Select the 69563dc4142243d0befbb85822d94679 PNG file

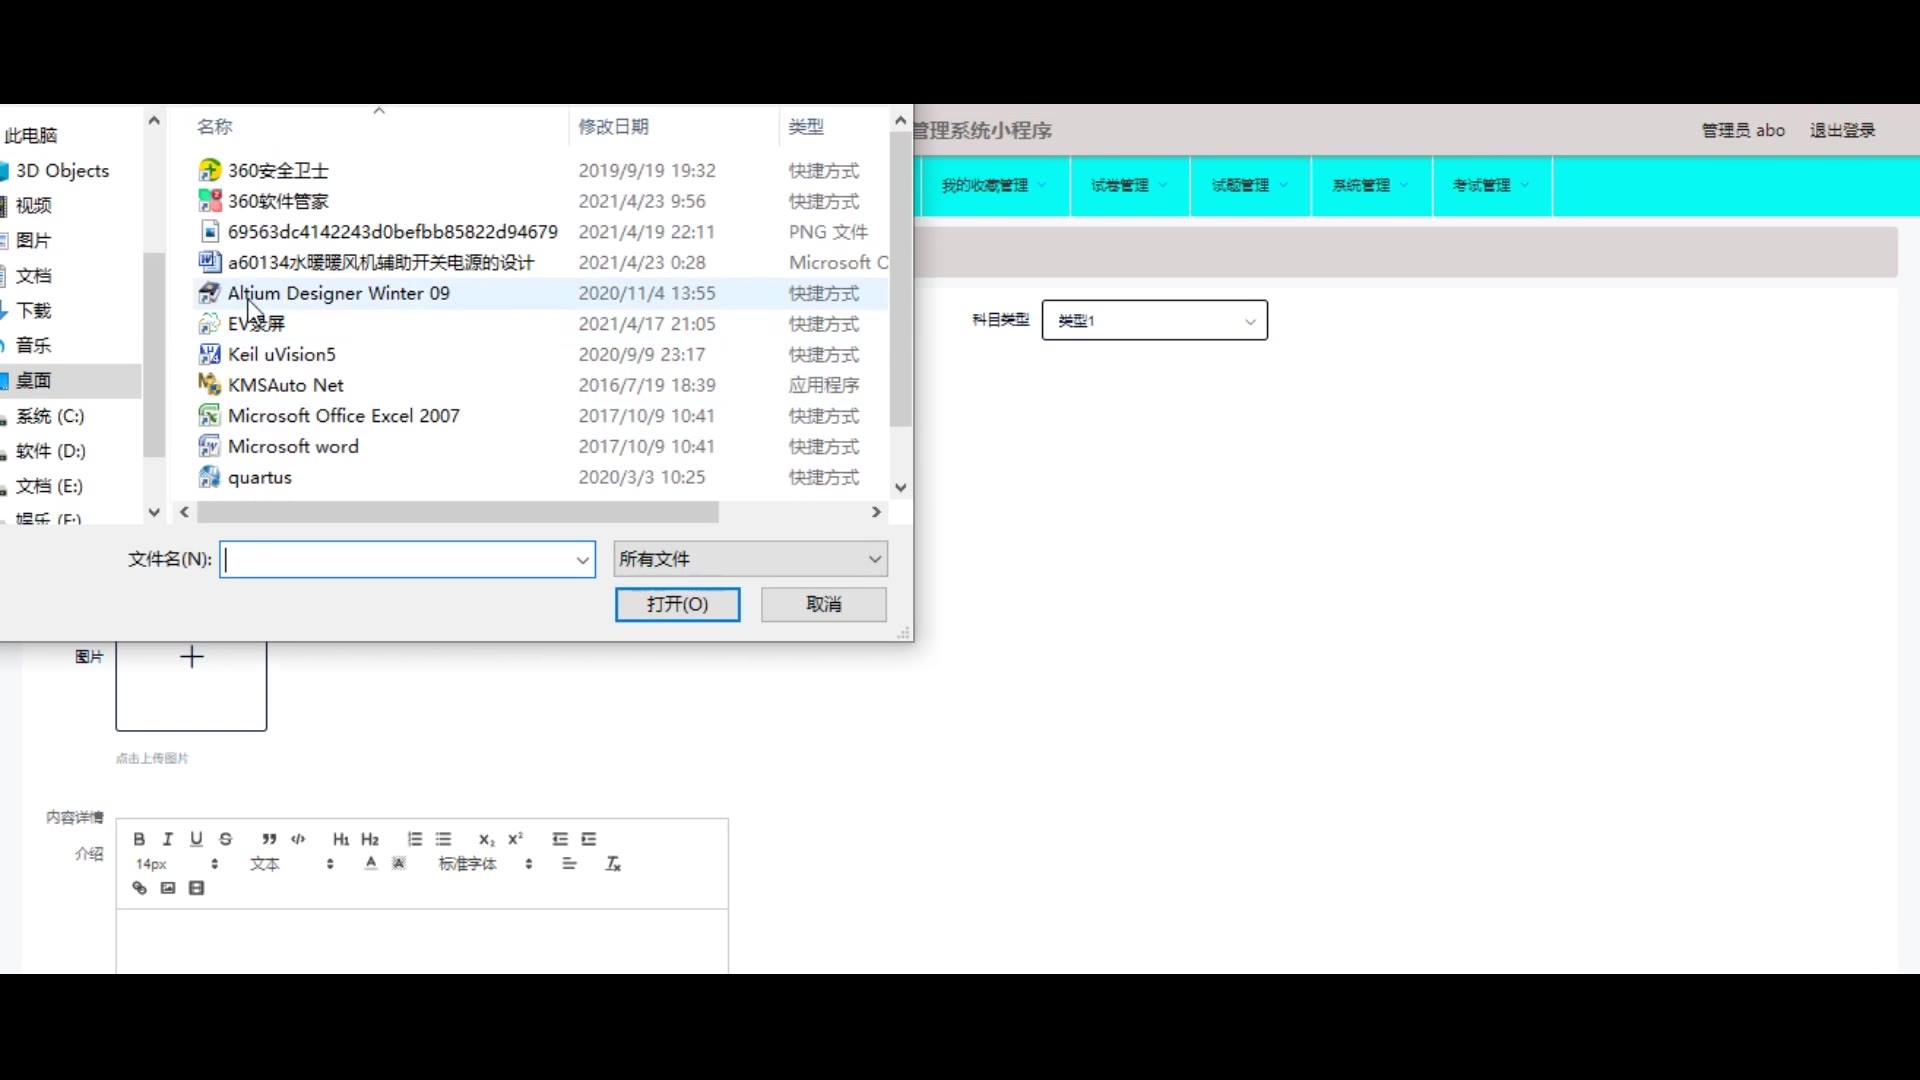tap(392, 232)
